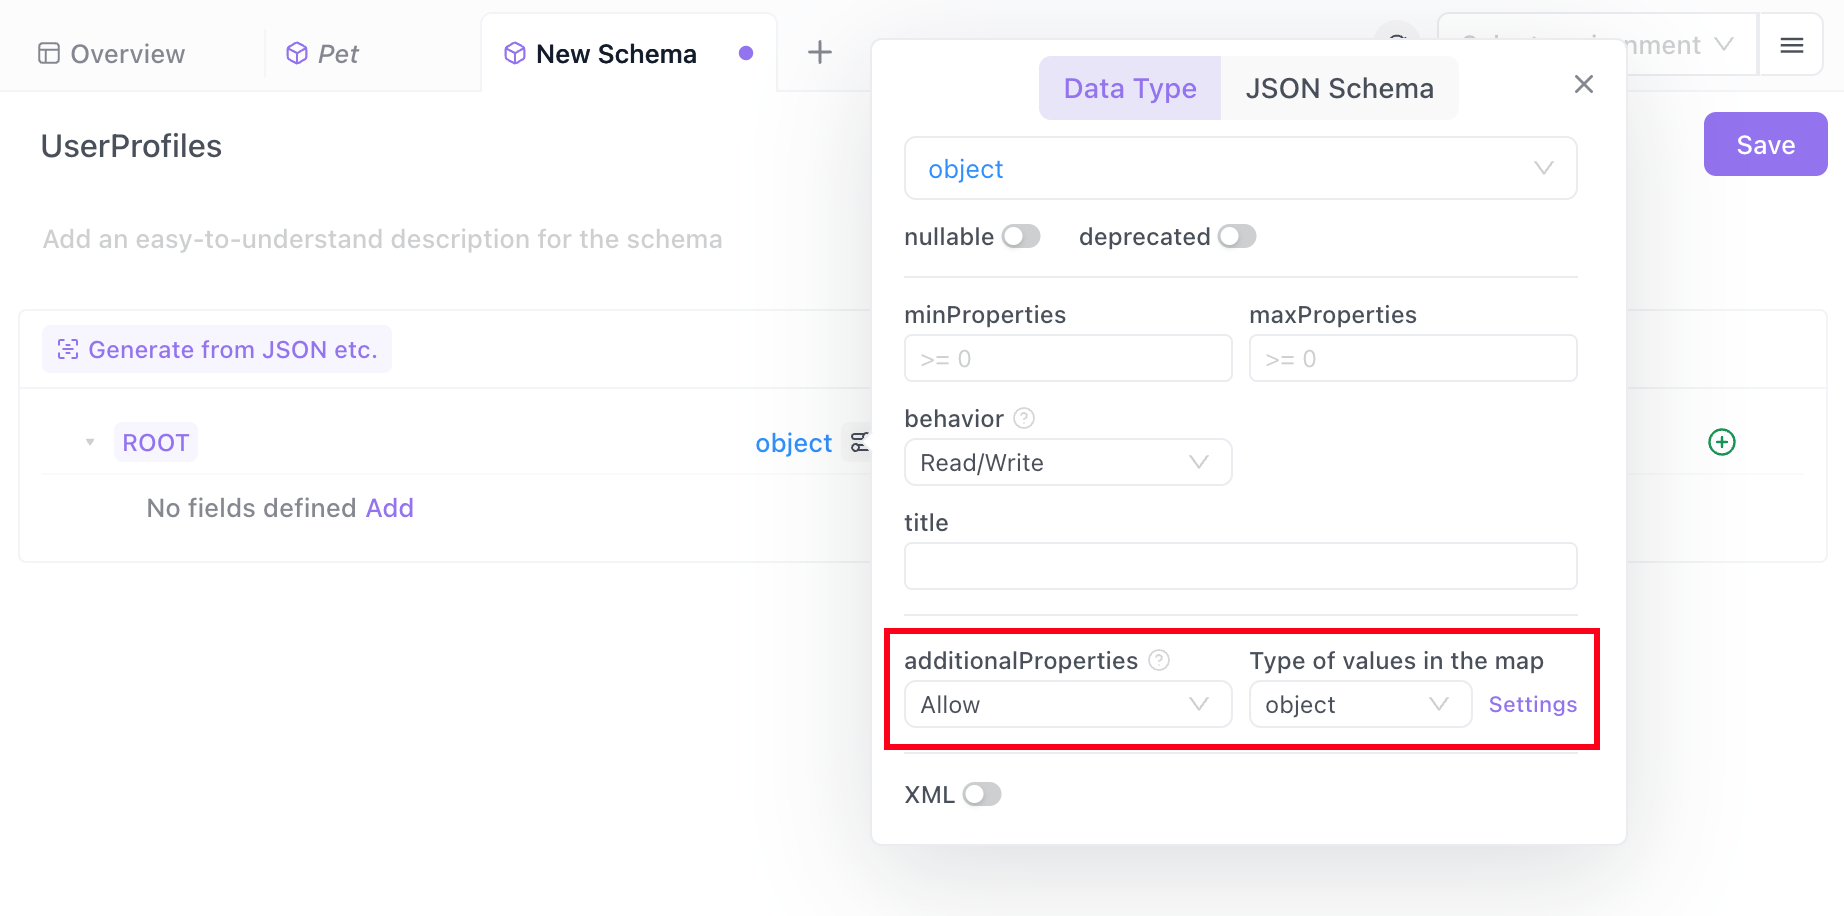The width and height of the screenshot is (1844, 916).
Task: Open the Pet tab
Action: click(x=322, y=53)
